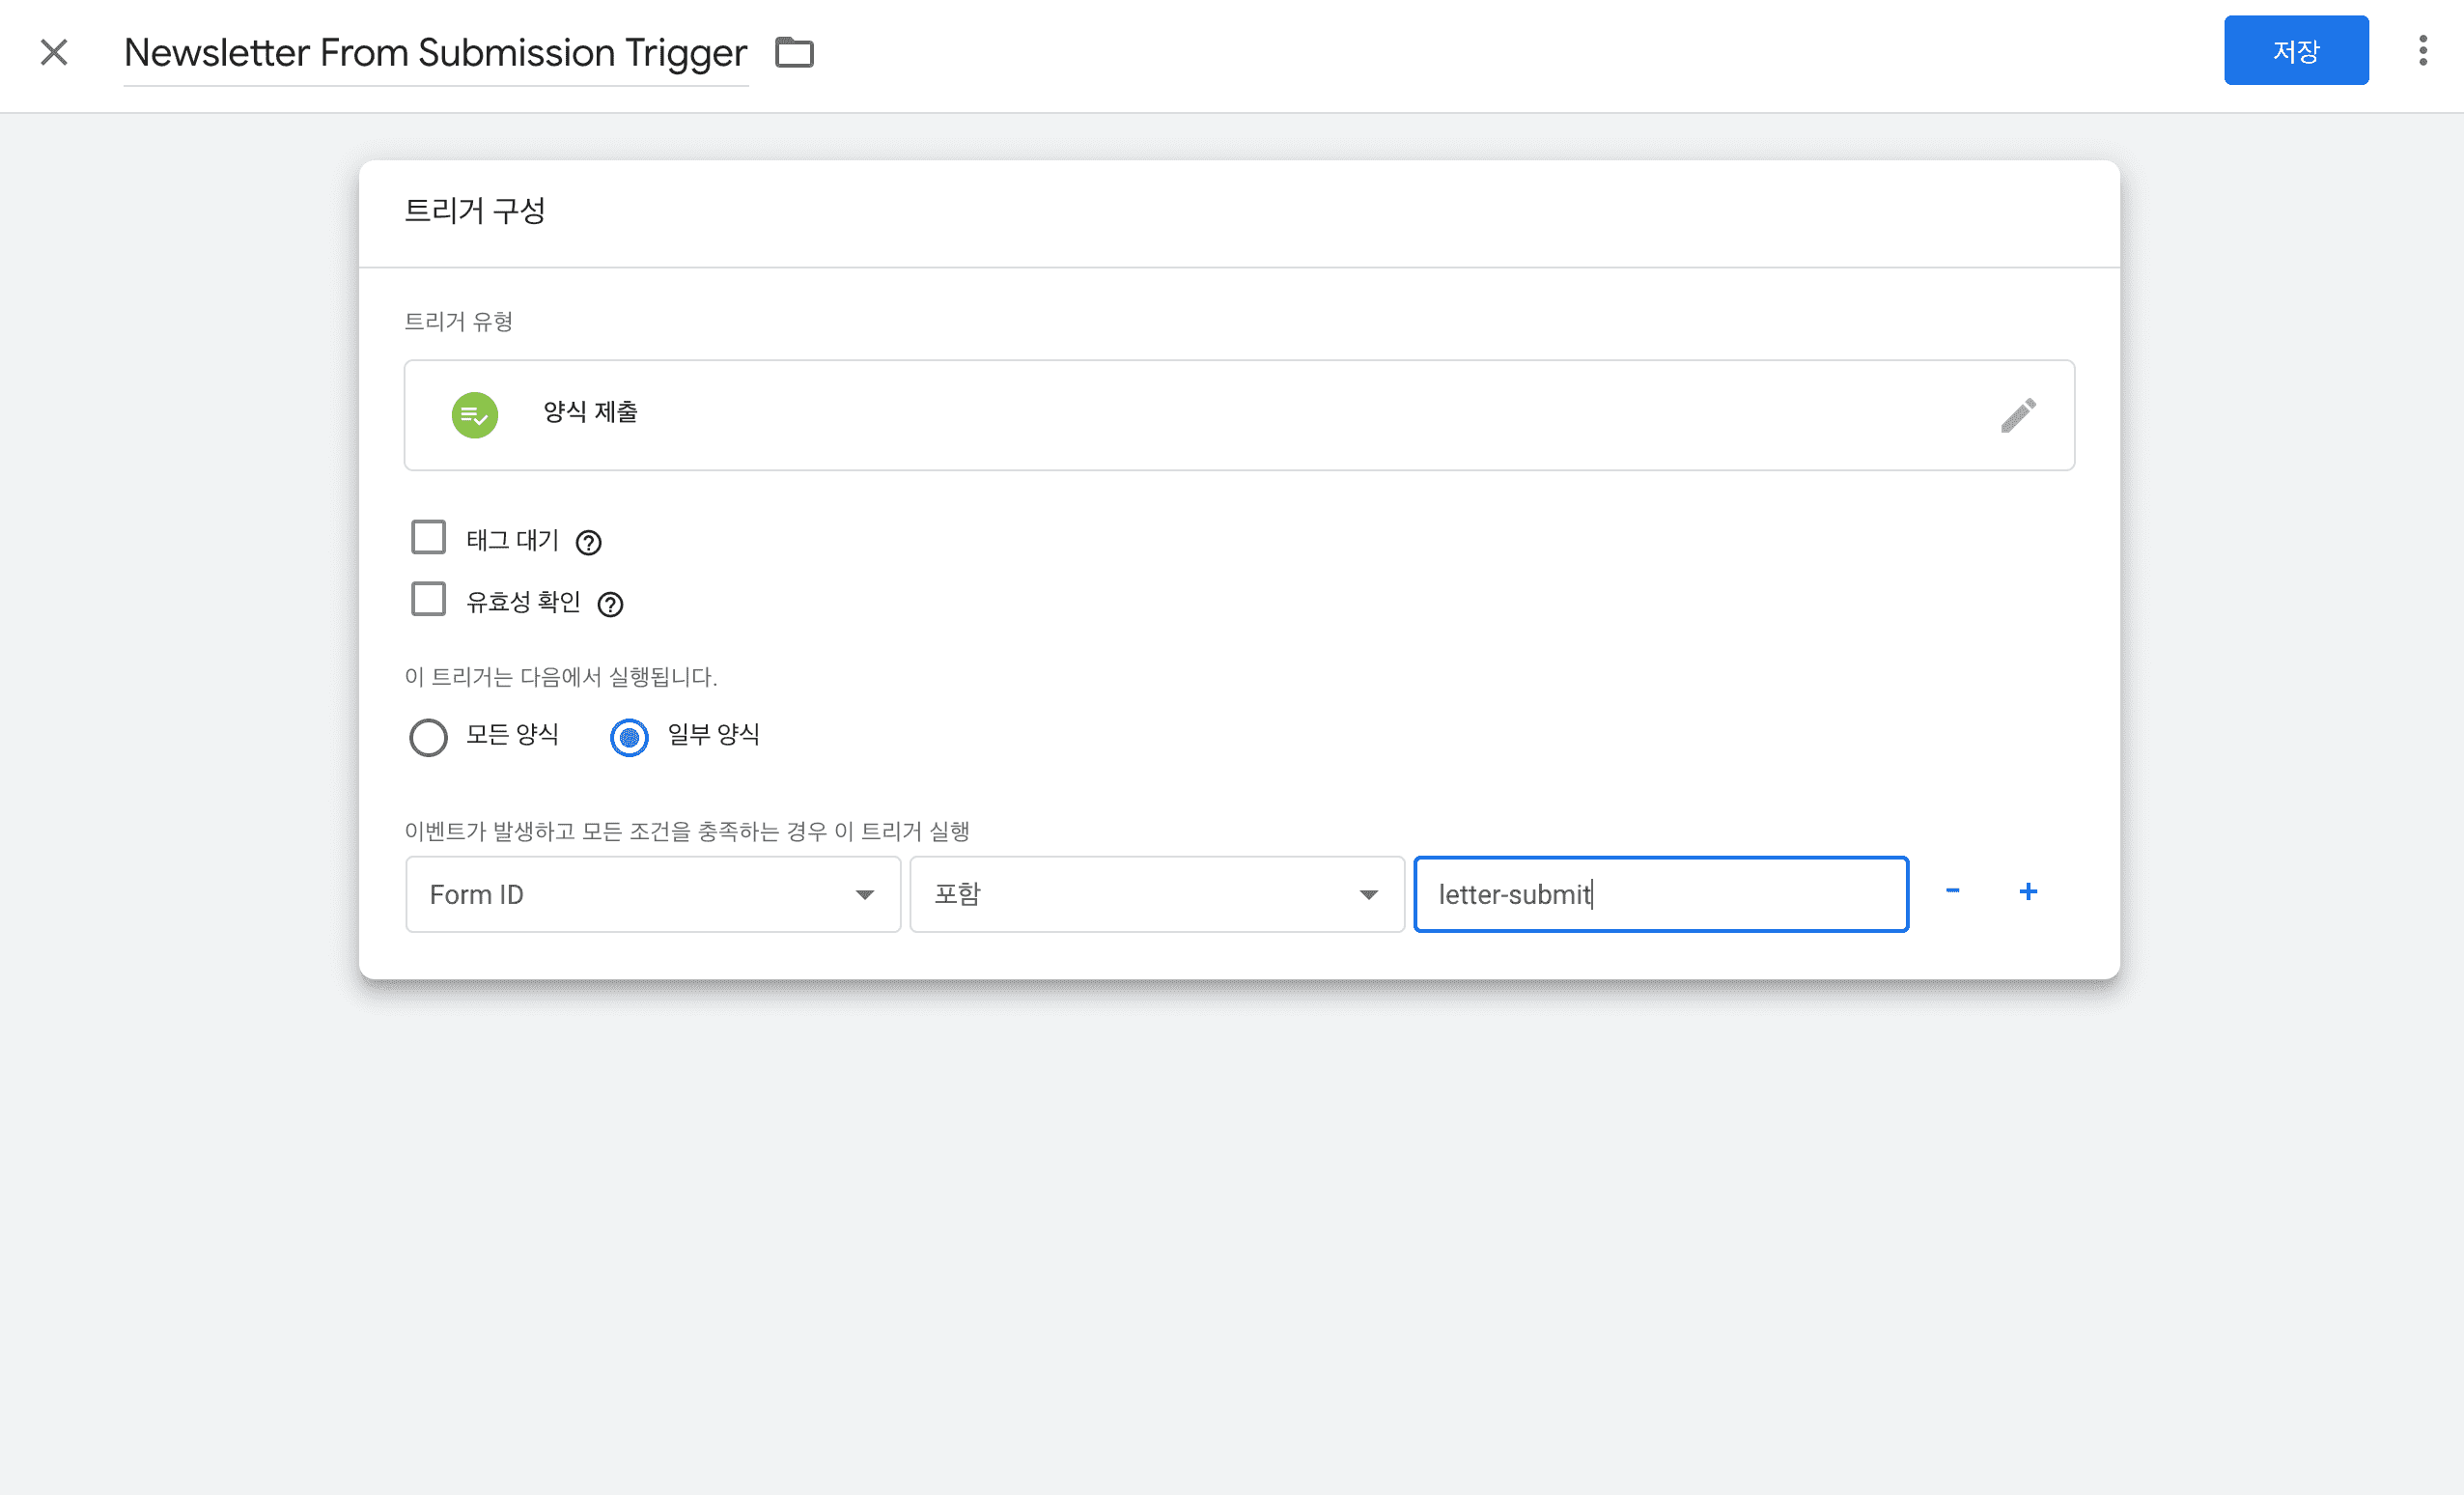Open help icon next to 태그 대기

coord(589,542)
